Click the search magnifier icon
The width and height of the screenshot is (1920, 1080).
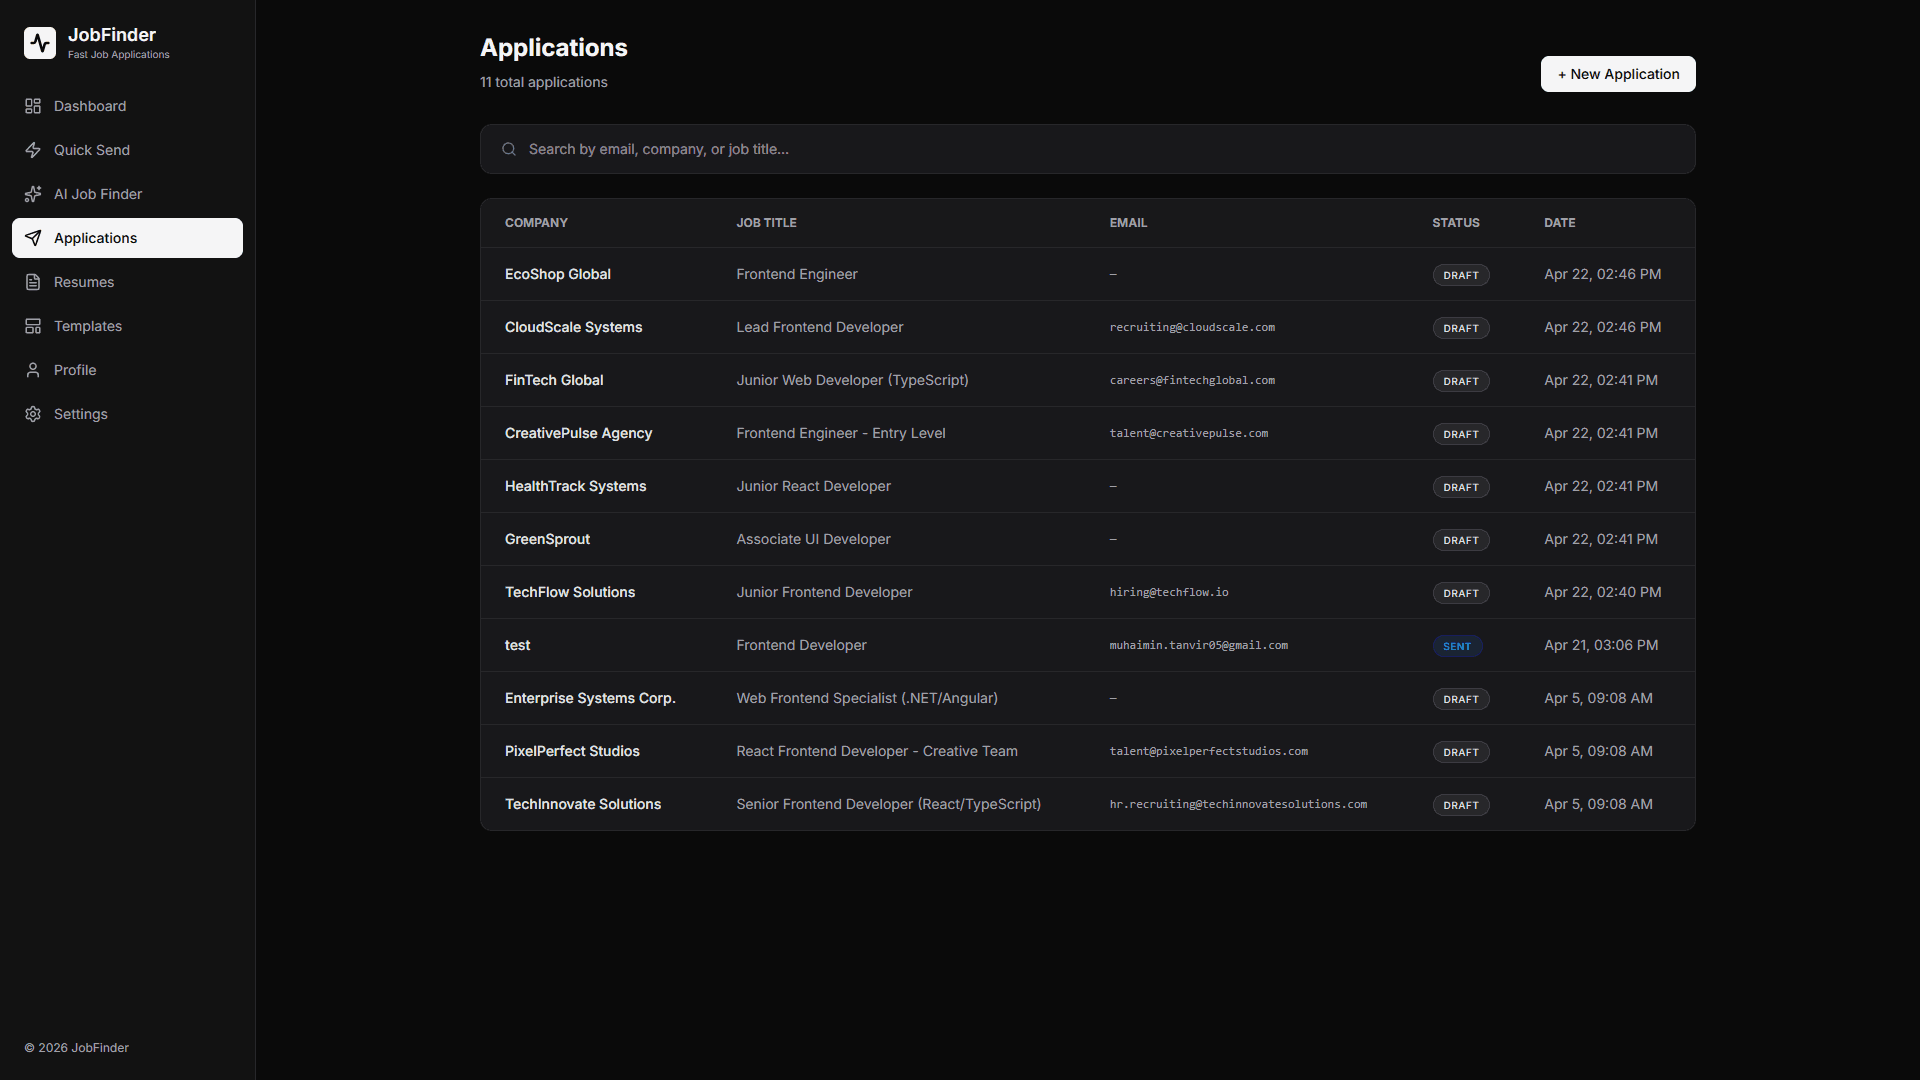509,149
